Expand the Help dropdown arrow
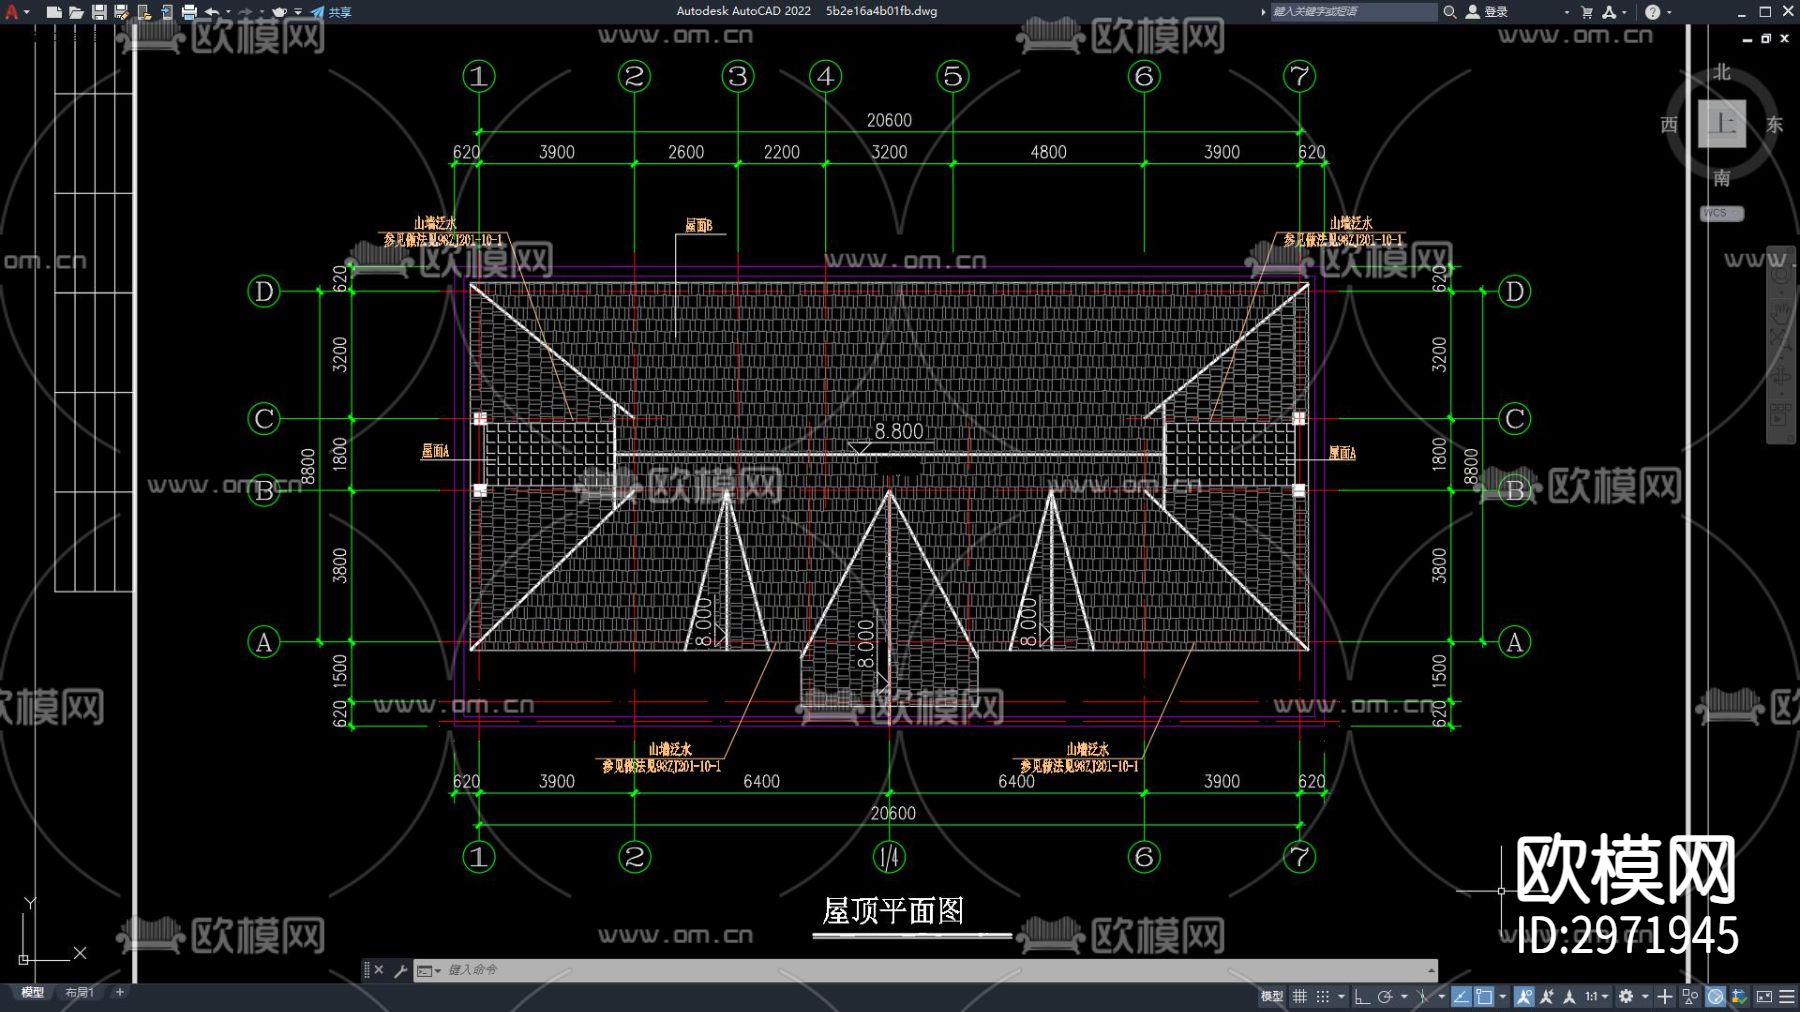Screen dimensions: 1800x1012 click(x=1669, y=12)
